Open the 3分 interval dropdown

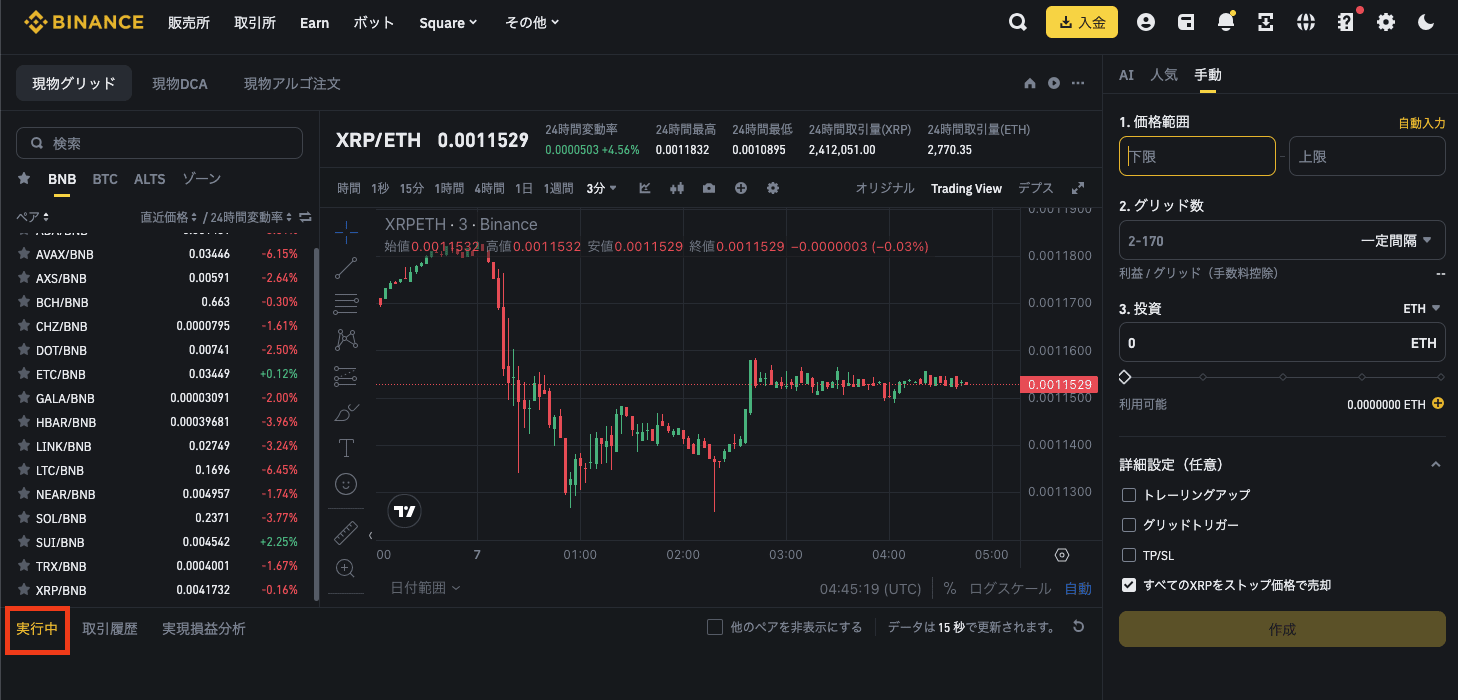pyautogui.click(x=602, y=188)
